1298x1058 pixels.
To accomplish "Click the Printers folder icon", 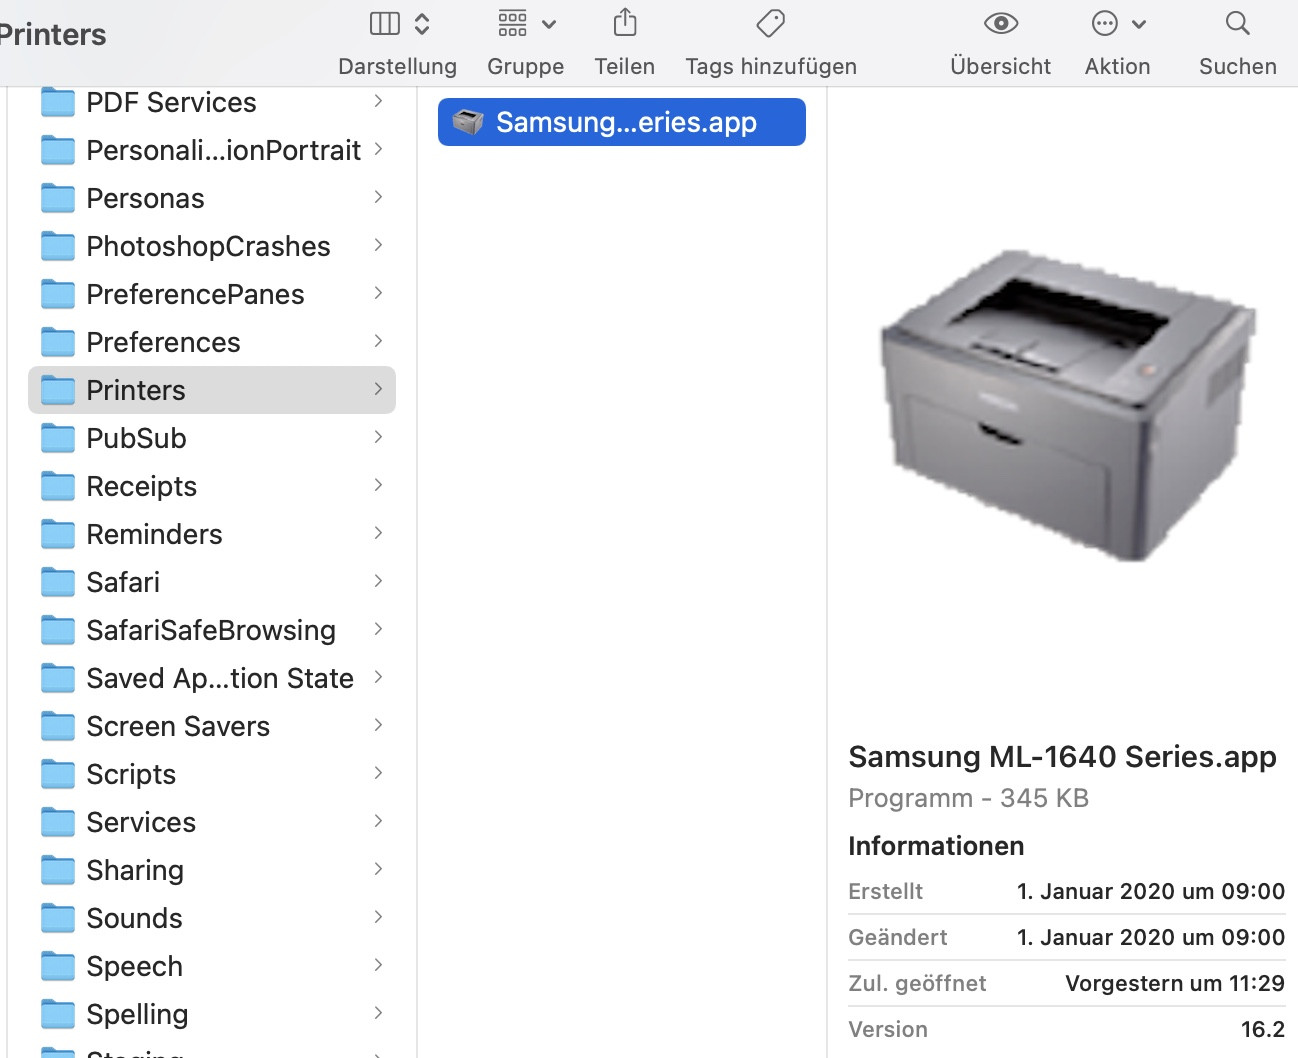I will coord(58,390).
